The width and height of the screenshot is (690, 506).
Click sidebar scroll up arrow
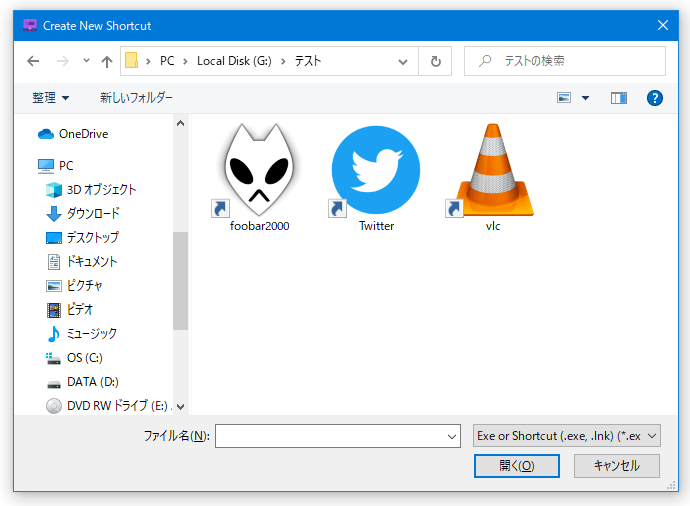[x=180, y=123]
